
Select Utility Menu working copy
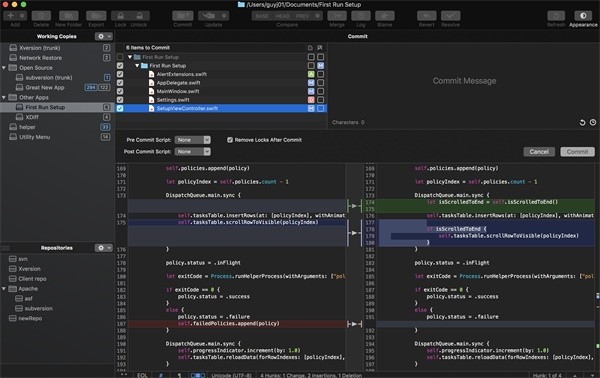57,137
